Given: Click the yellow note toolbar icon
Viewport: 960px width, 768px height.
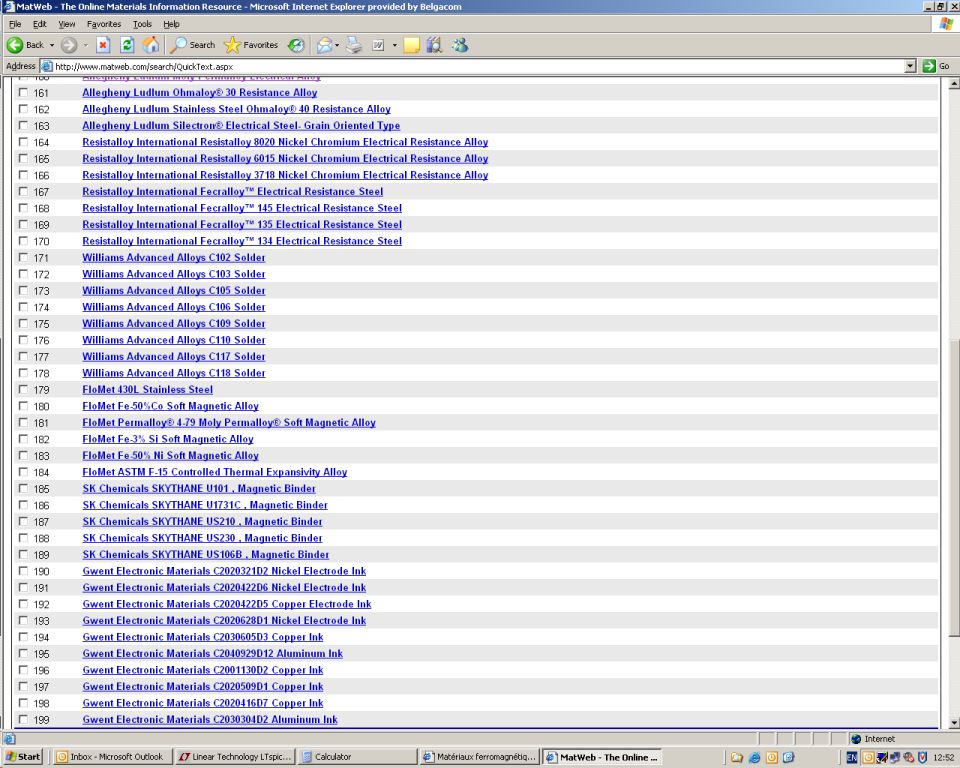Looking at the screenshot, I should (411, 45).
